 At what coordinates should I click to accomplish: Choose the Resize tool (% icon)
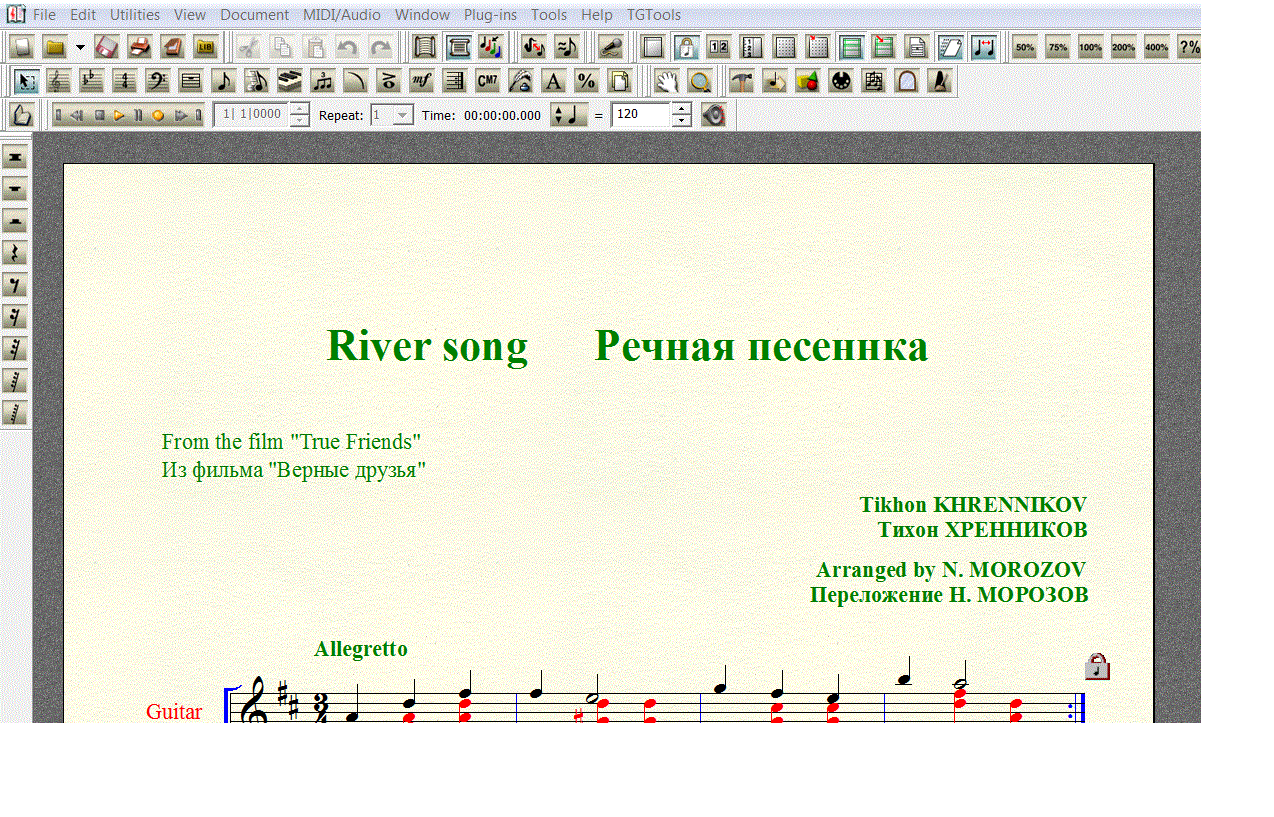coord(587,81)
